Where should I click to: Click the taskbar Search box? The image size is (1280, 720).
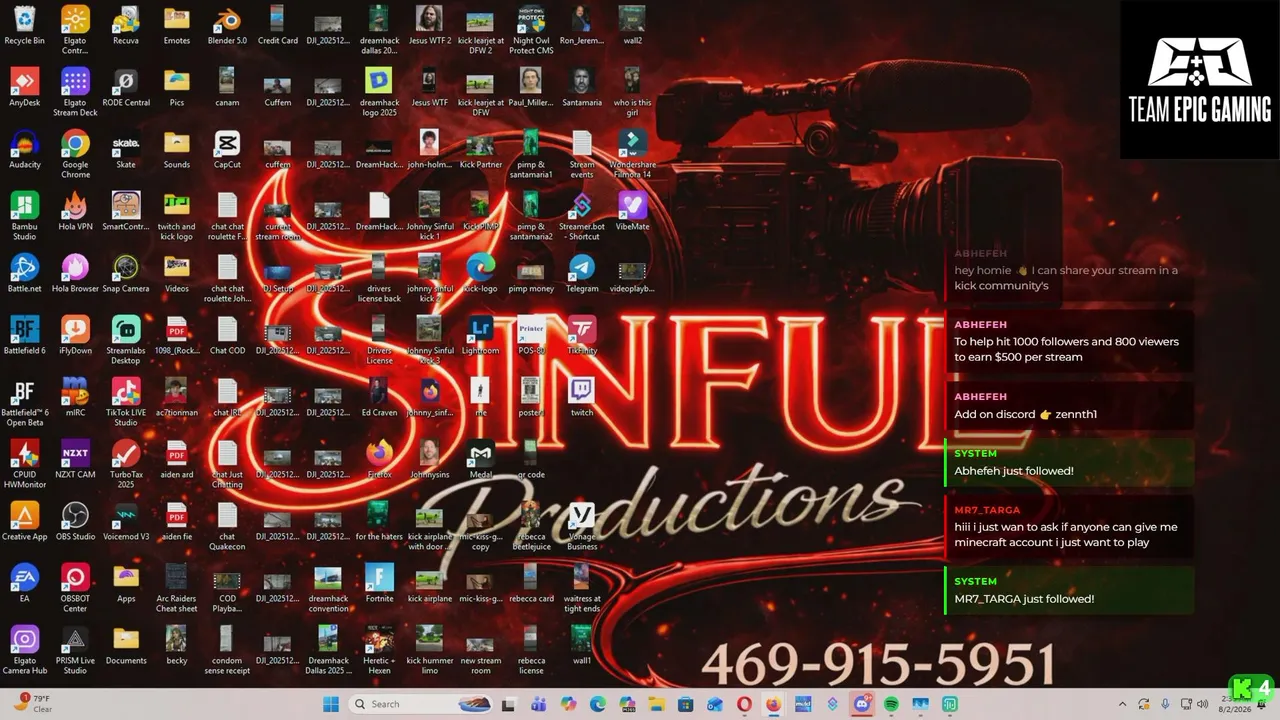[421, 704]
